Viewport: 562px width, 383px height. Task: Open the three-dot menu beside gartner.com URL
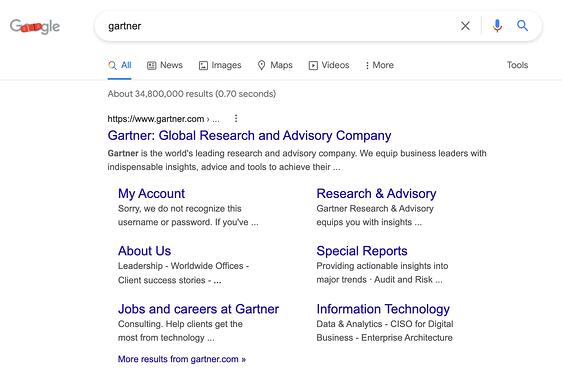(236, 118)
